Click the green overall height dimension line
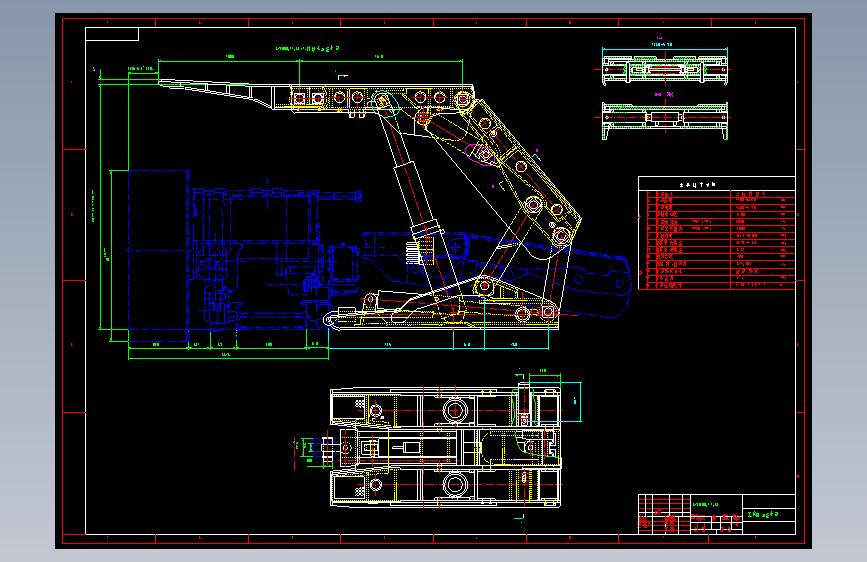Screen dimensions: 867x562 [x=100, y=206]
